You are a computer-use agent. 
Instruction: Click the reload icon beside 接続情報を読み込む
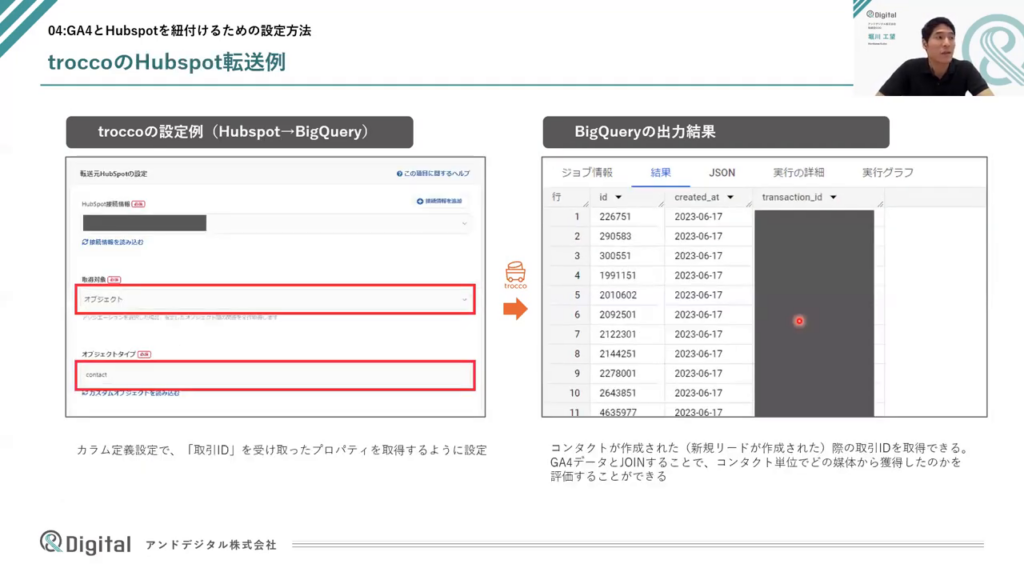pyautogui.click(x=85, y=242)
